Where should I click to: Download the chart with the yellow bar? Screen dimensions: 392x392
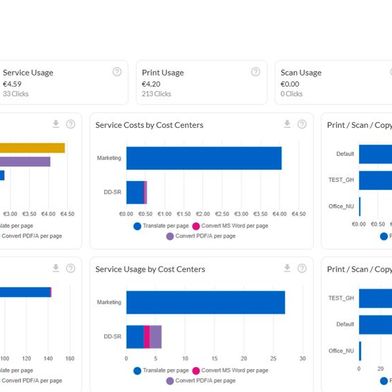point(56,124)
